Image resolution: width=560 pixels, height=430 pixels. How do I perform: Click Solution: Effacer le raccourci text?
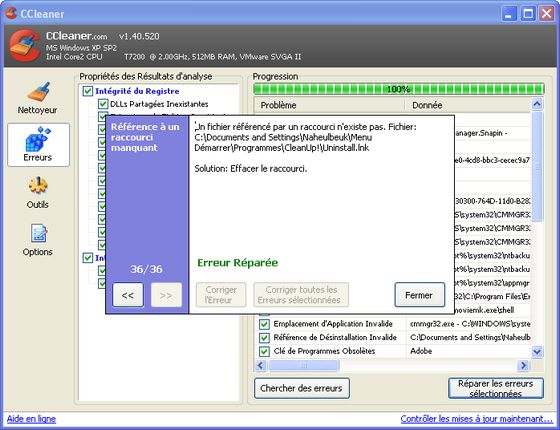point(251,169)
